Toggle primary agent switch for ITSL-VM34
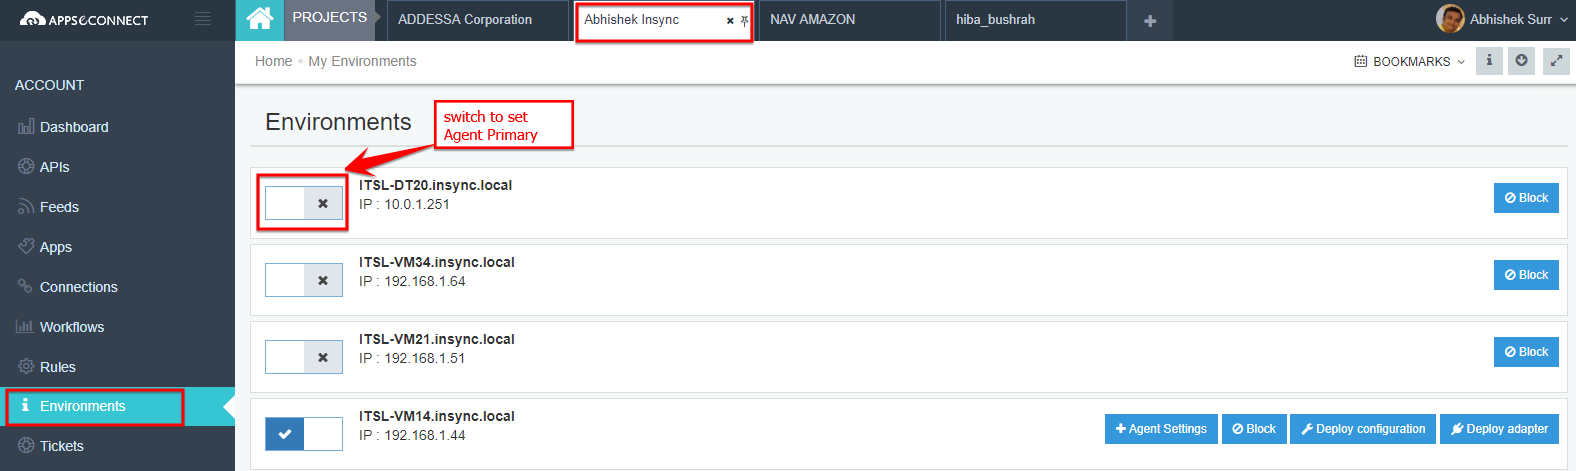This screenshot has height=471, width=1576. (x=304, y=280)
